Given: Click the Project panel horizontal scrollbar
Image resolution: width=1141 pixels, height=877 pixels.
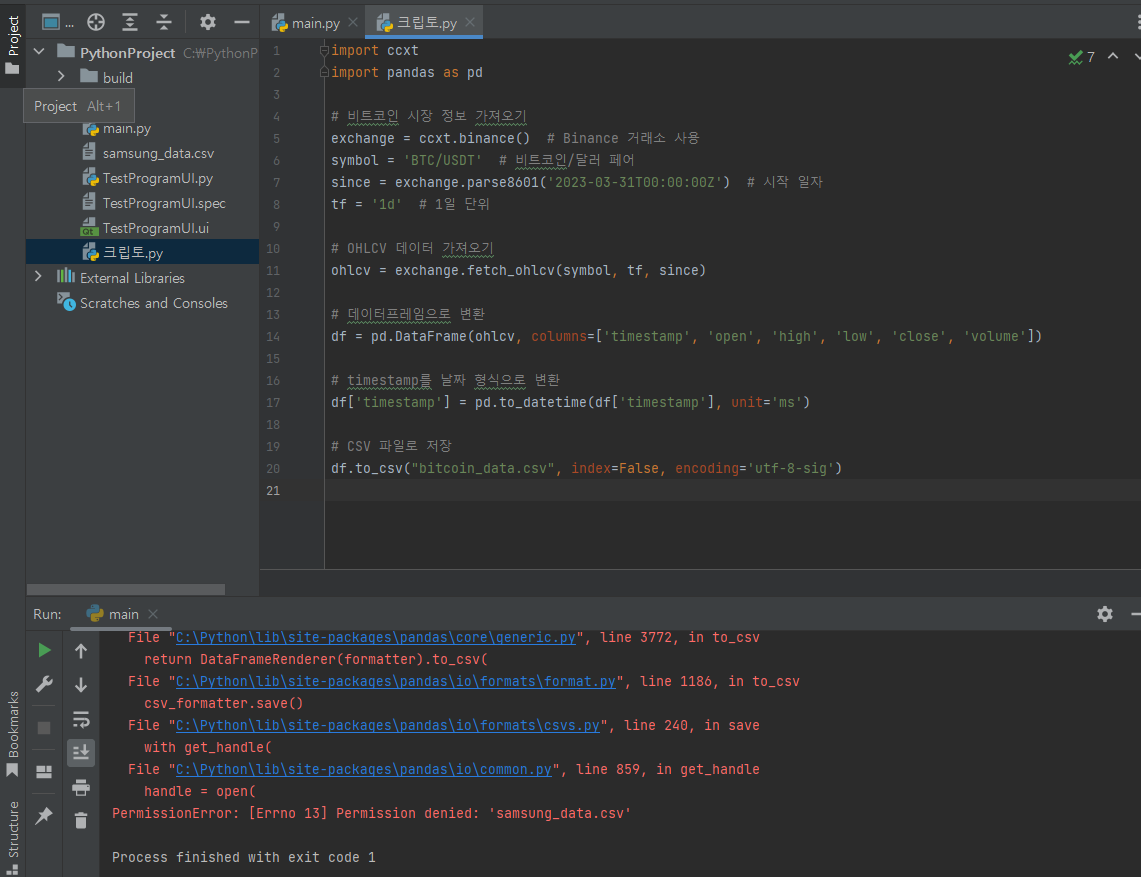Looking at the screenshot, I should click(x=126, y=590).
